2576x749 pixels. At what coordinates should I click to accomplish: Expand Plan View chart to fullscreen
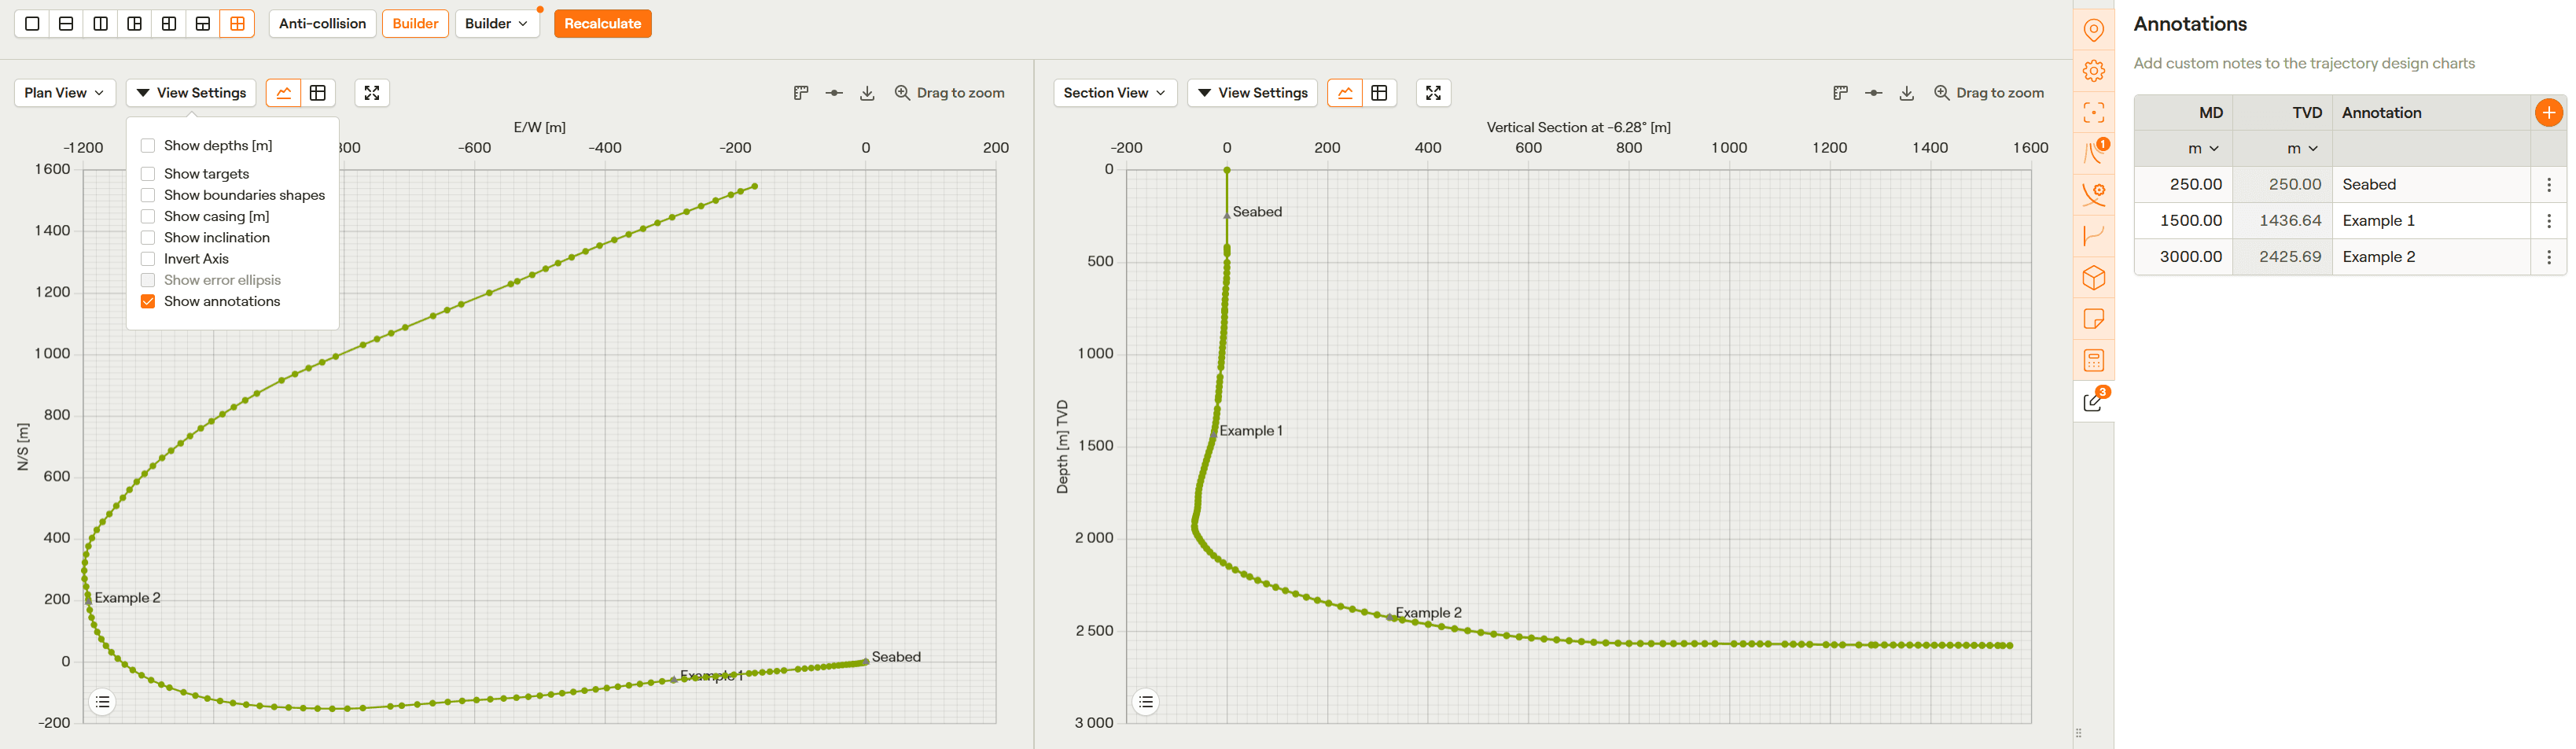pyautogui.click(x=372, y=93)
